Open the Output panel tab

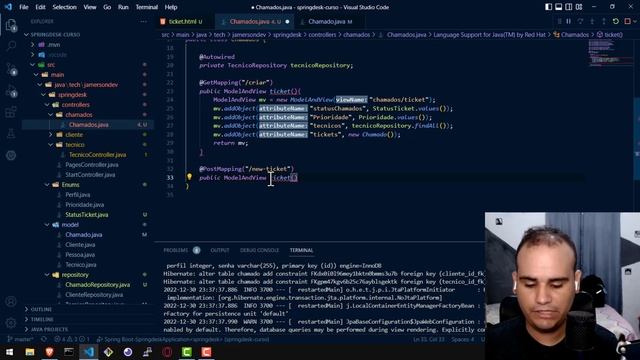220,250
